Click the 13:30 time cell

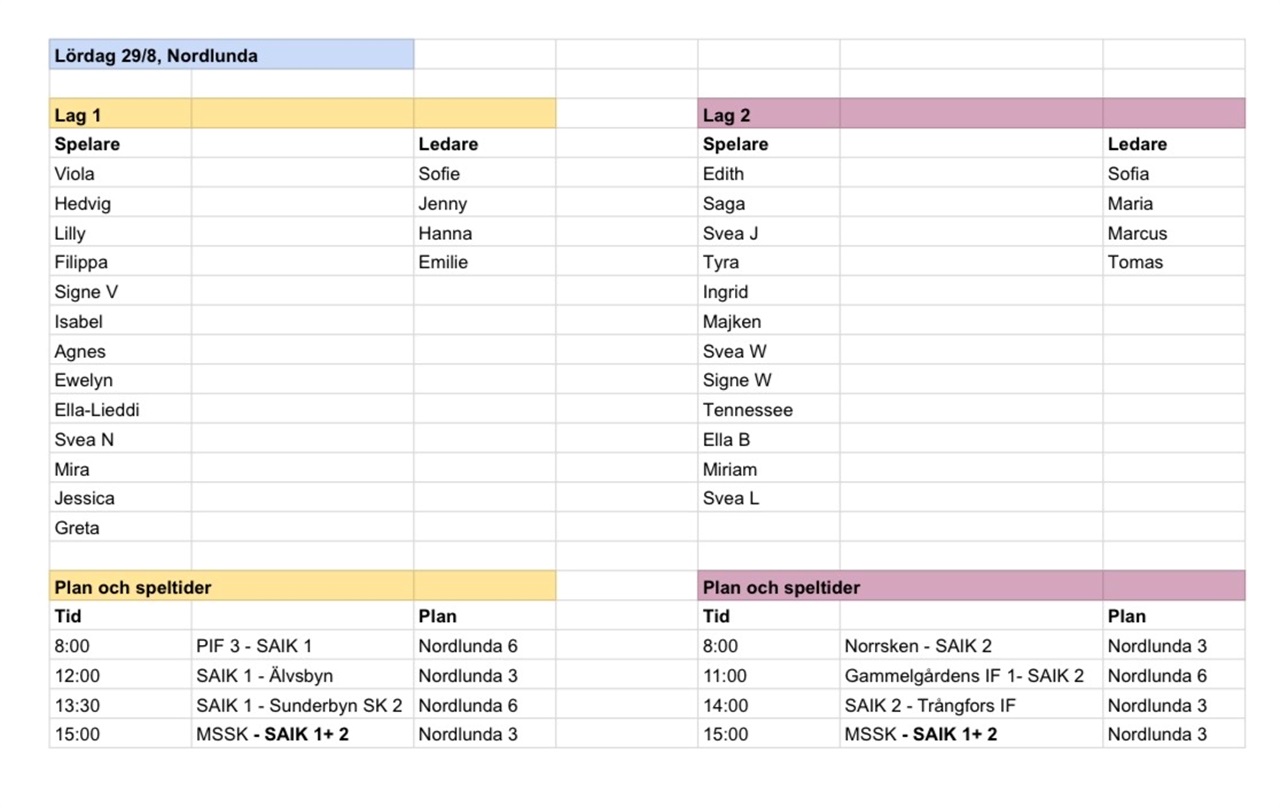[x=120, y=705]
